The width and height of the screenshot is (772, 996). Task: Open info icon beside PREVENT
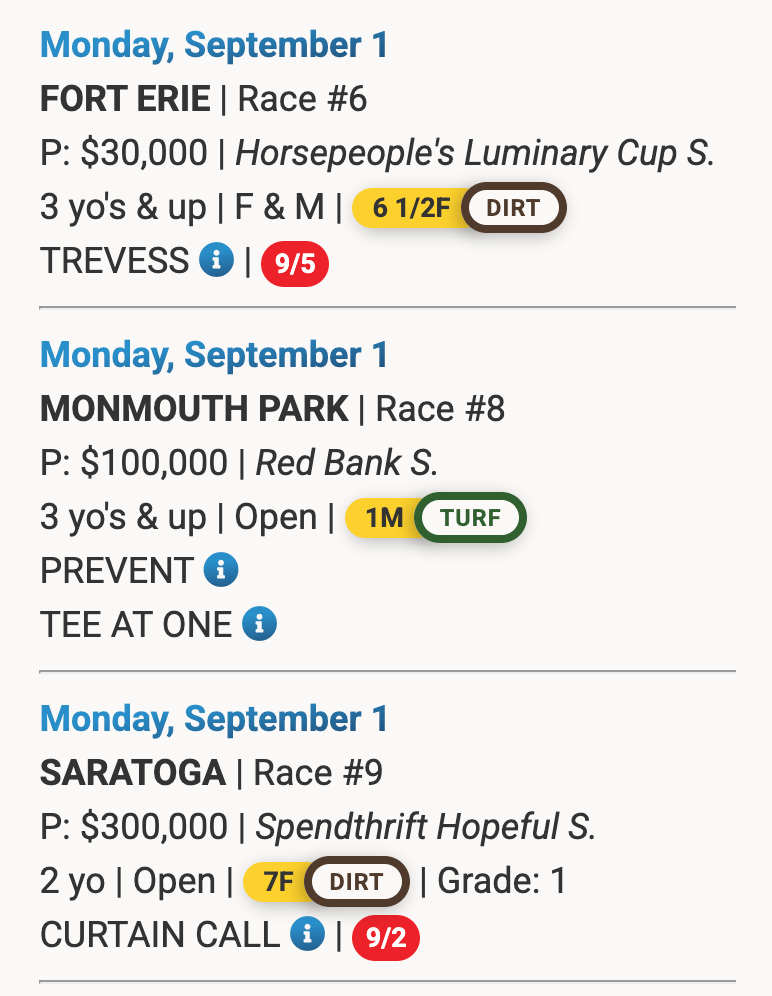pyautogui.click(x=221, y=571)
